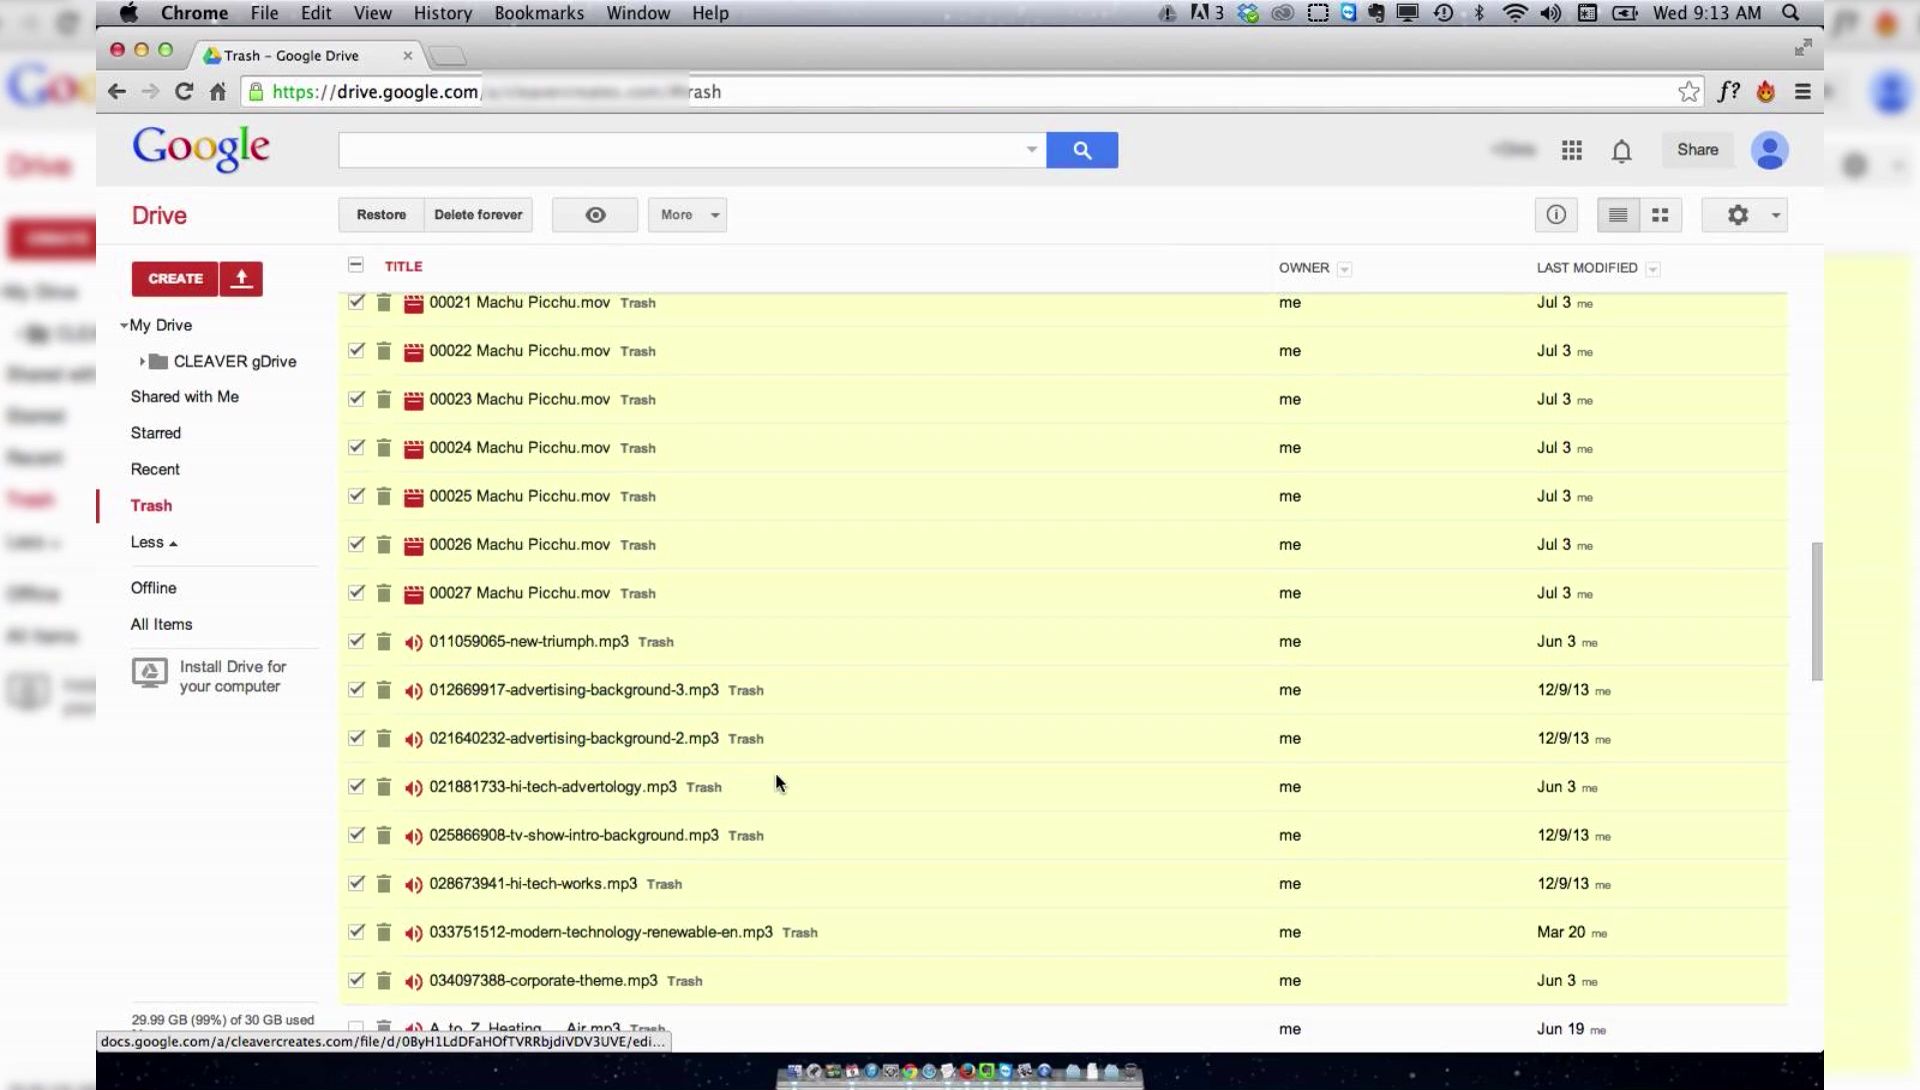The image size is (1920, 1090).
Task: Click the Wi-Fi icon in menu bar
Action: (1515, 13)
